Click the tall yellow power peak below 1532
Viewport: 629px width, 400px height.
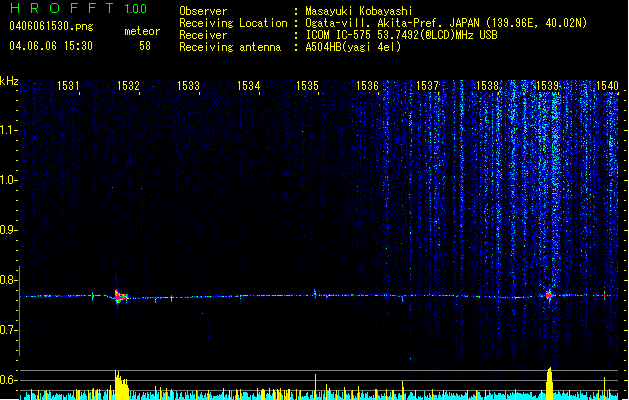coord(121,385)
